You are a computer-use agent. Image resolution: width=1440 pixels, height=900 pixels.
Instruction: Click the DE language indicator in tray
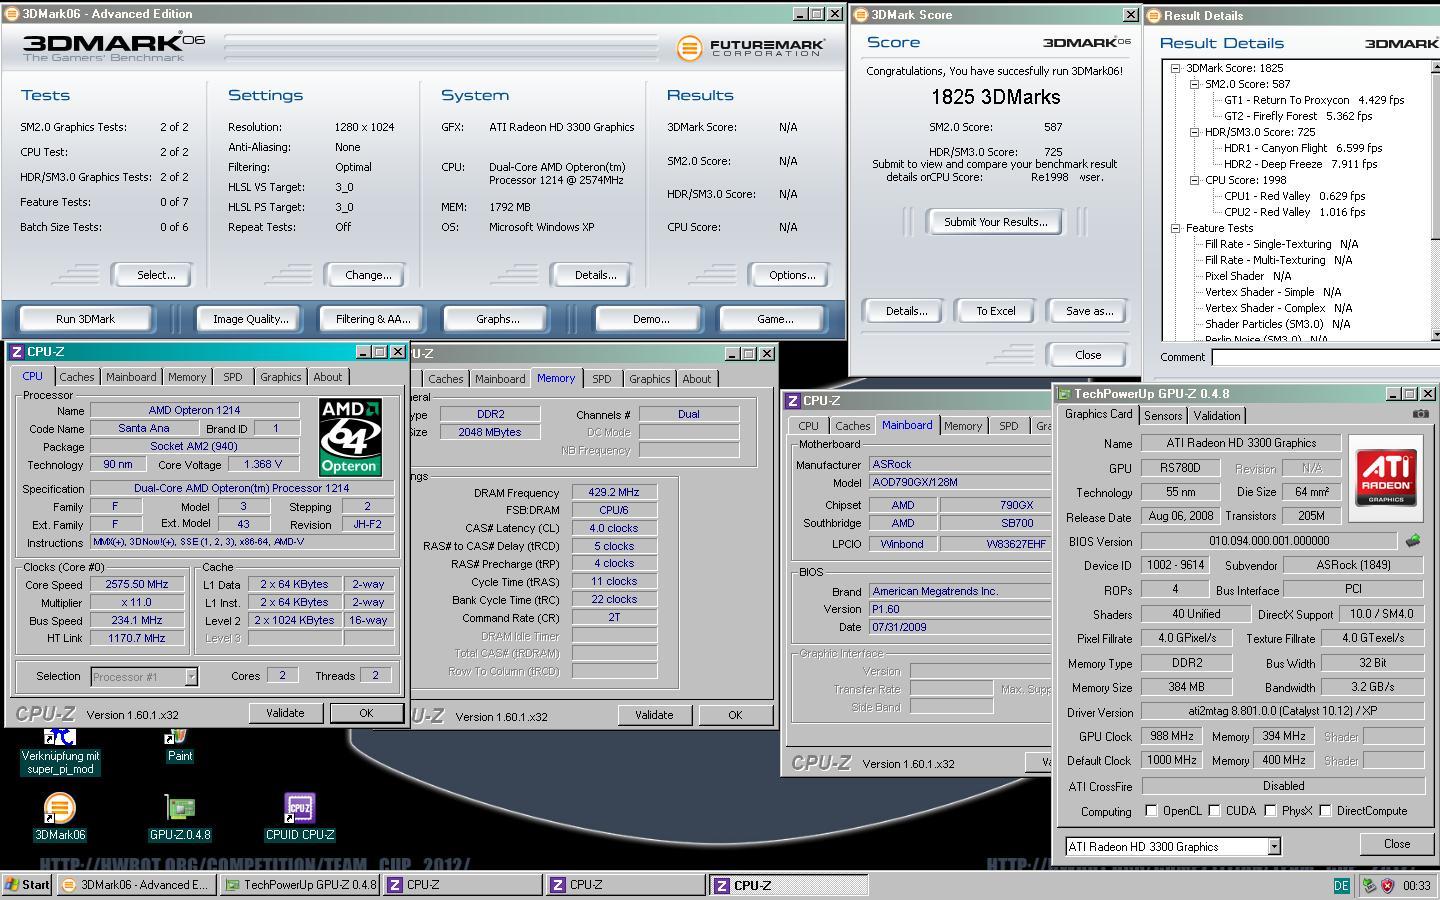[1341, 885]
